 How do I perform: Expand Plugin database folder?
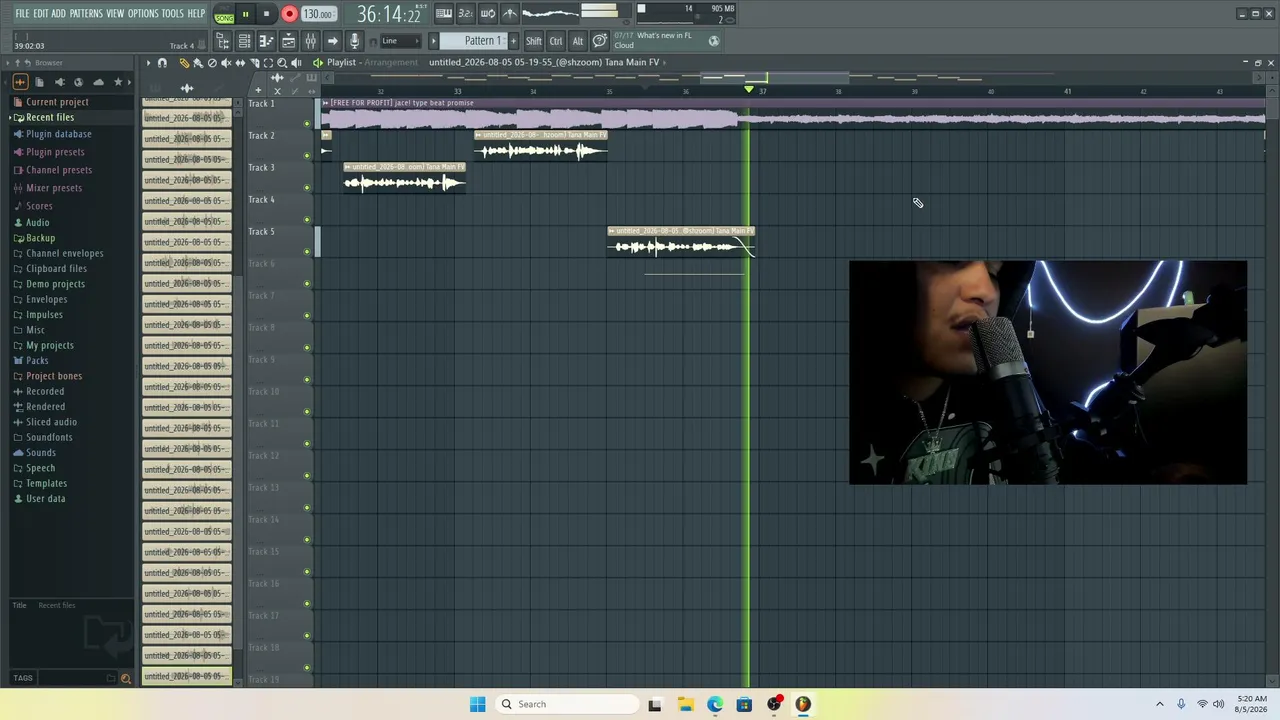point(58,134)
